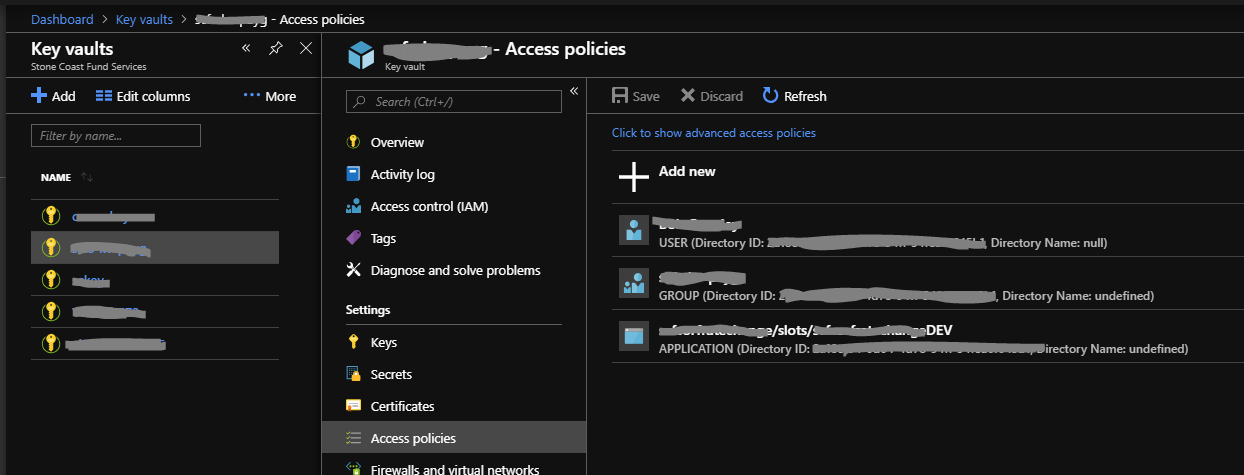Click the Activity log icon
Viewport: 1244px width, 475px height.
(353, 174)
